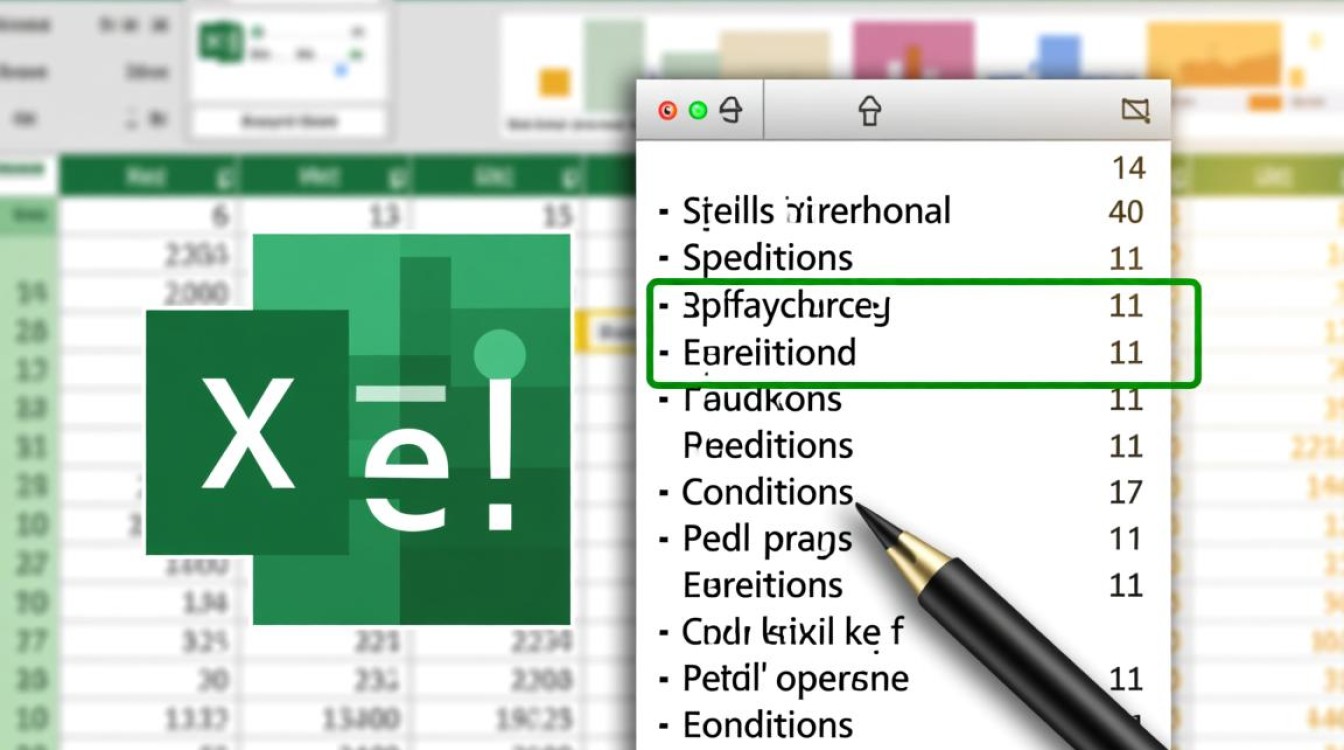Select the "Speditions" list item
1344x750 pixels.
pos(767,258)
